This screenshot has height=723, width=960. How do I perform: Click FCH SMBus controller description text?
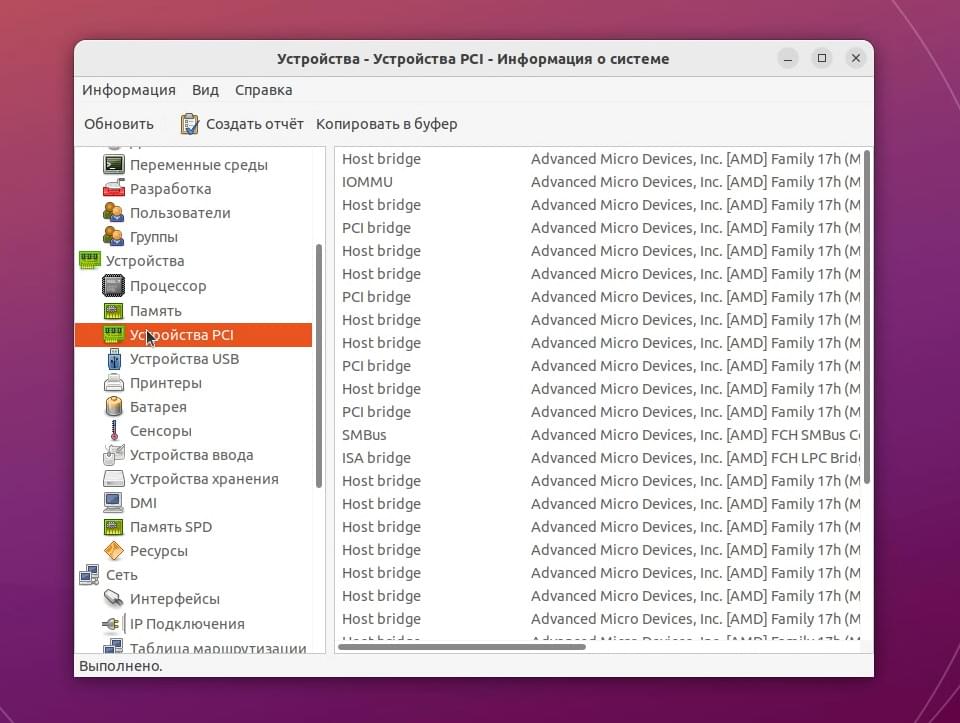coord(696,435)
